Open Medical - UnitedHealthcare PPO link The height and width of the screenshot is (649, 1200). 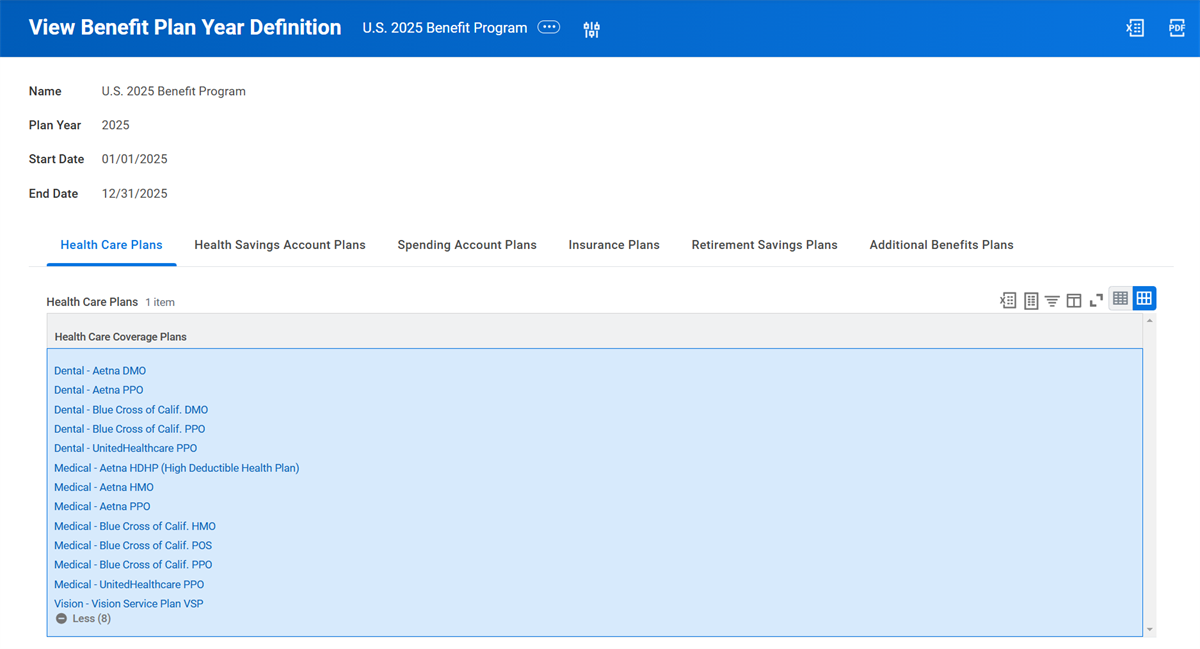(x=129, y=584)
